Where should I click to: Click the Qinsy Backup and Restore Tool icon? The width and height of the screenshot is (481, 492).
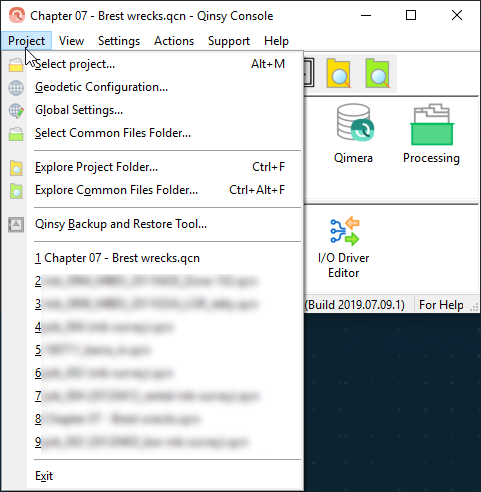coord(16,224)
